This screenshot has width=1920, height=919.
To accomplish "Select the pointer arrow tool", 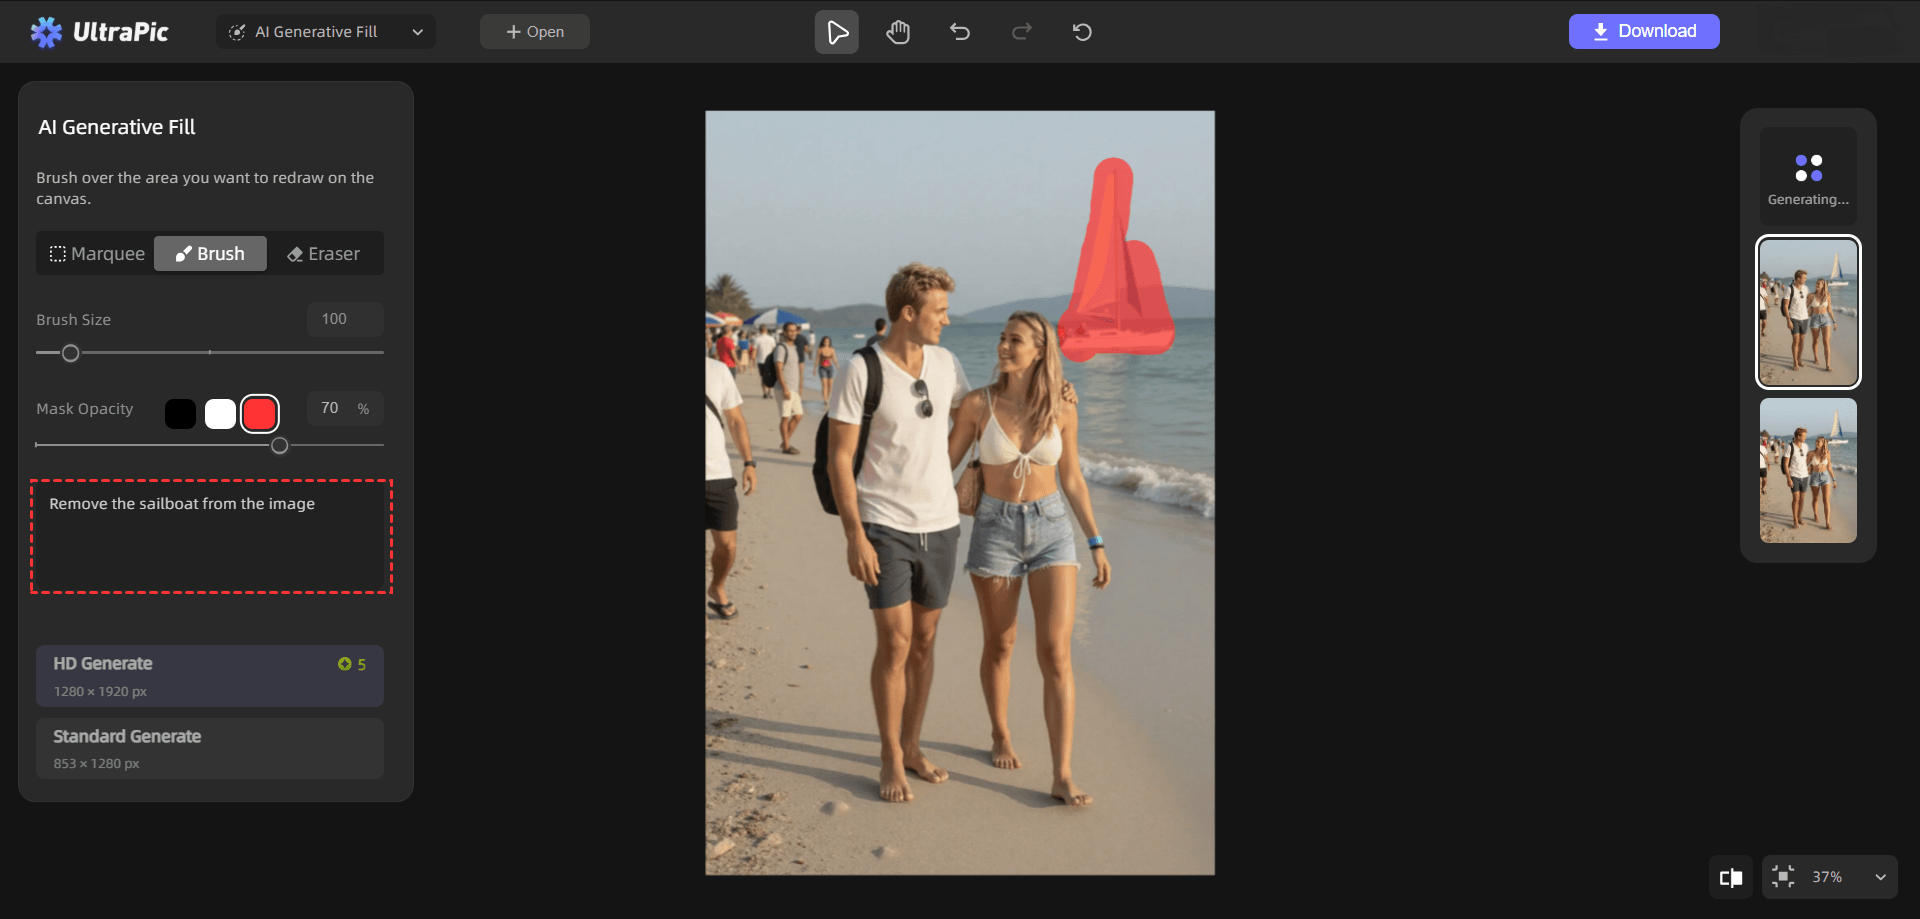I will coord(837,32).
